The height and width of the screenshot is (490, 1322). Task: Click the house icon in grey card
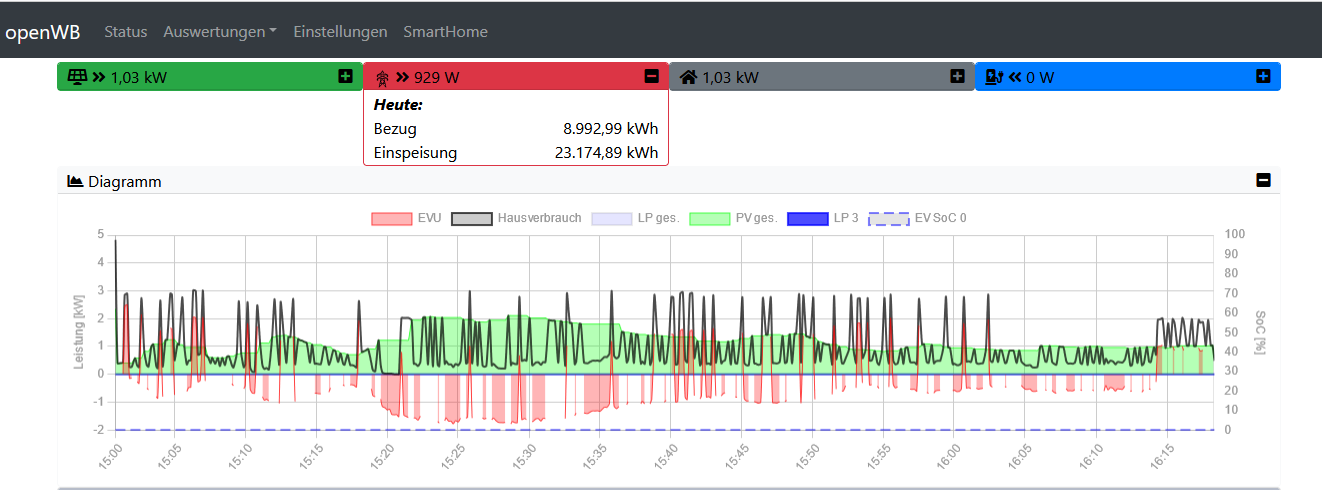[x=687, y=76]
